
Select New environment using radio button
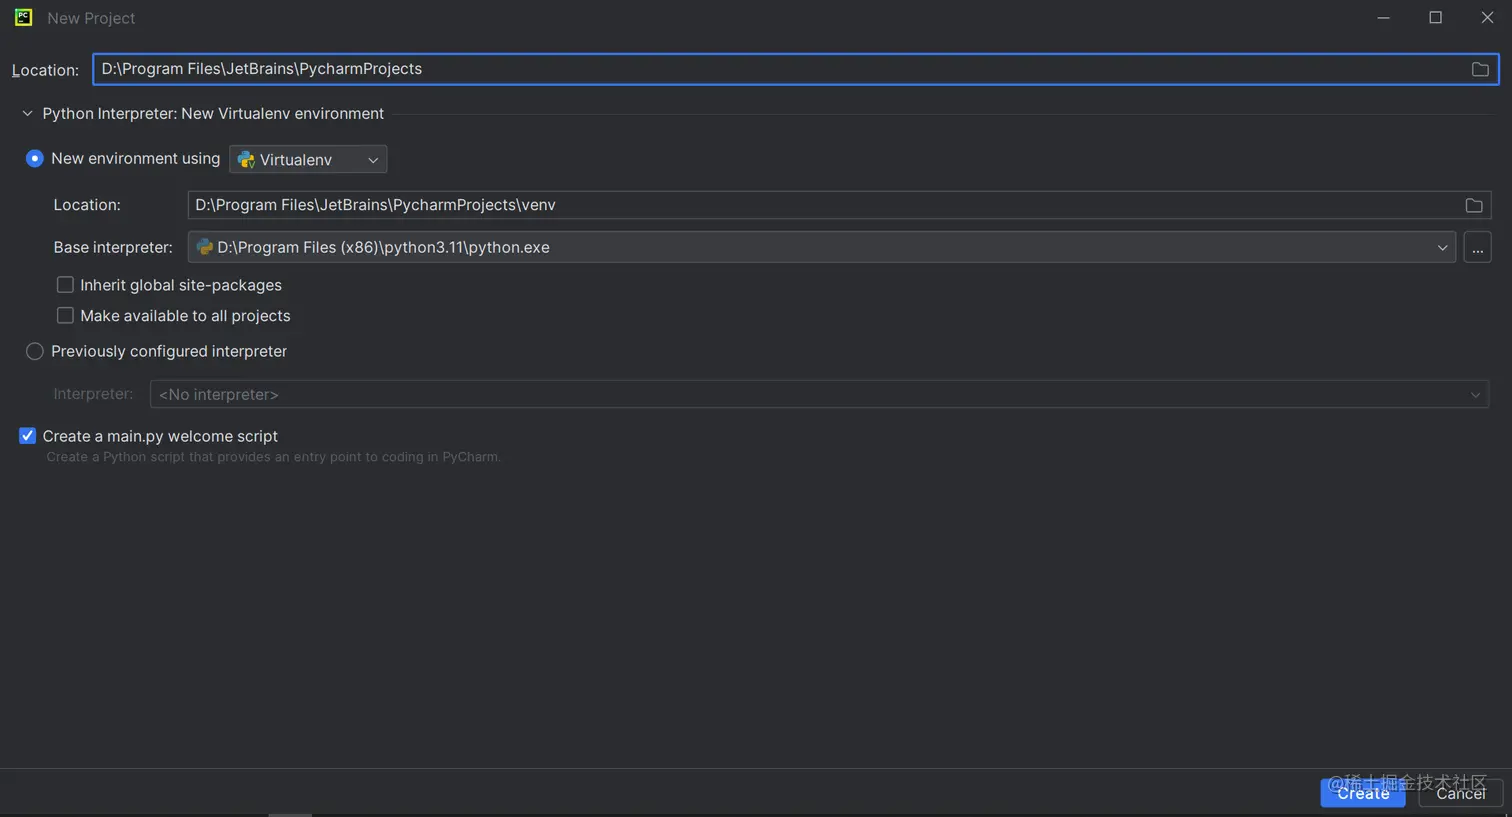(x=35, y=159)
